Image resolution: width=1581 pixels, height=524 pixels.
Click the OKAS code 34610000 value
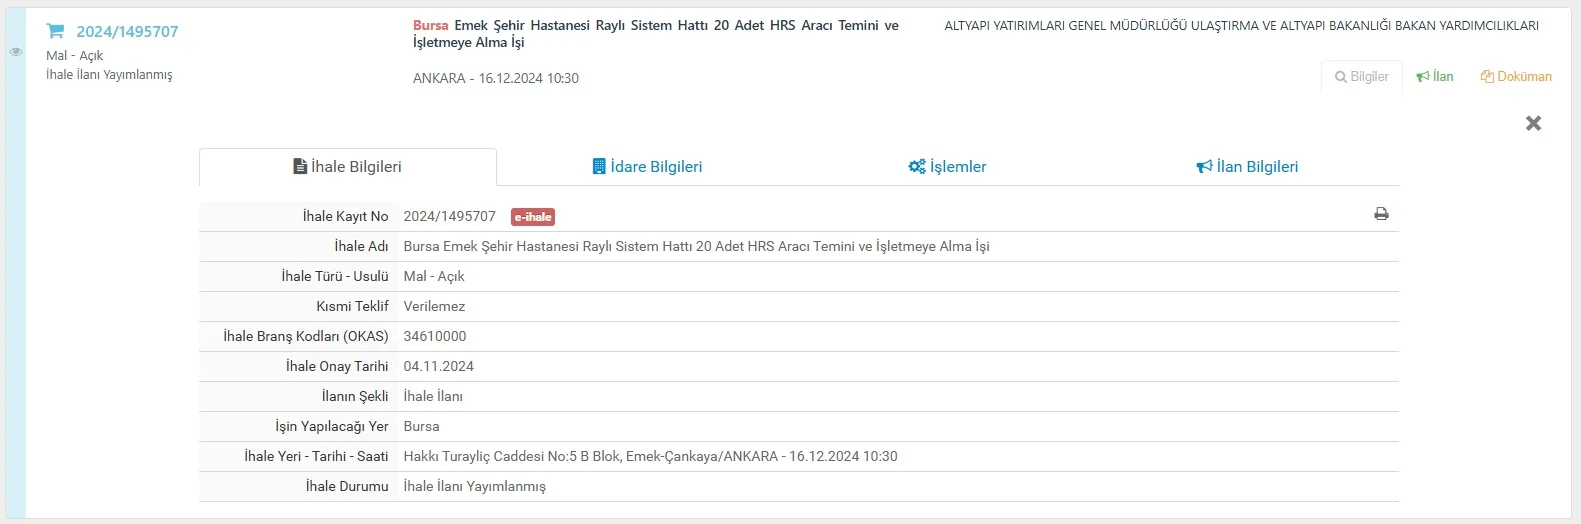pyautogui.click(x=435, y=337)
